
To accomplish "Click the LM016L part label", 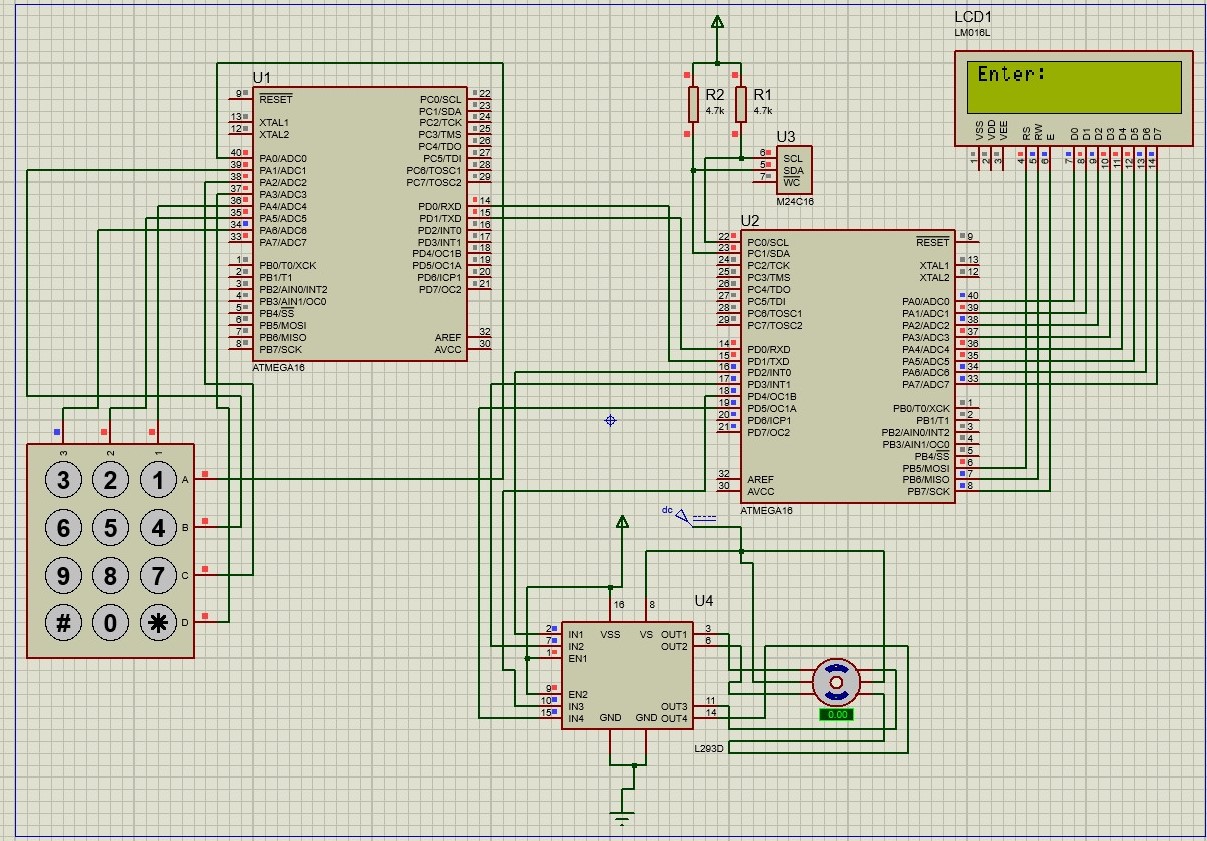I will tap(971, 33).
